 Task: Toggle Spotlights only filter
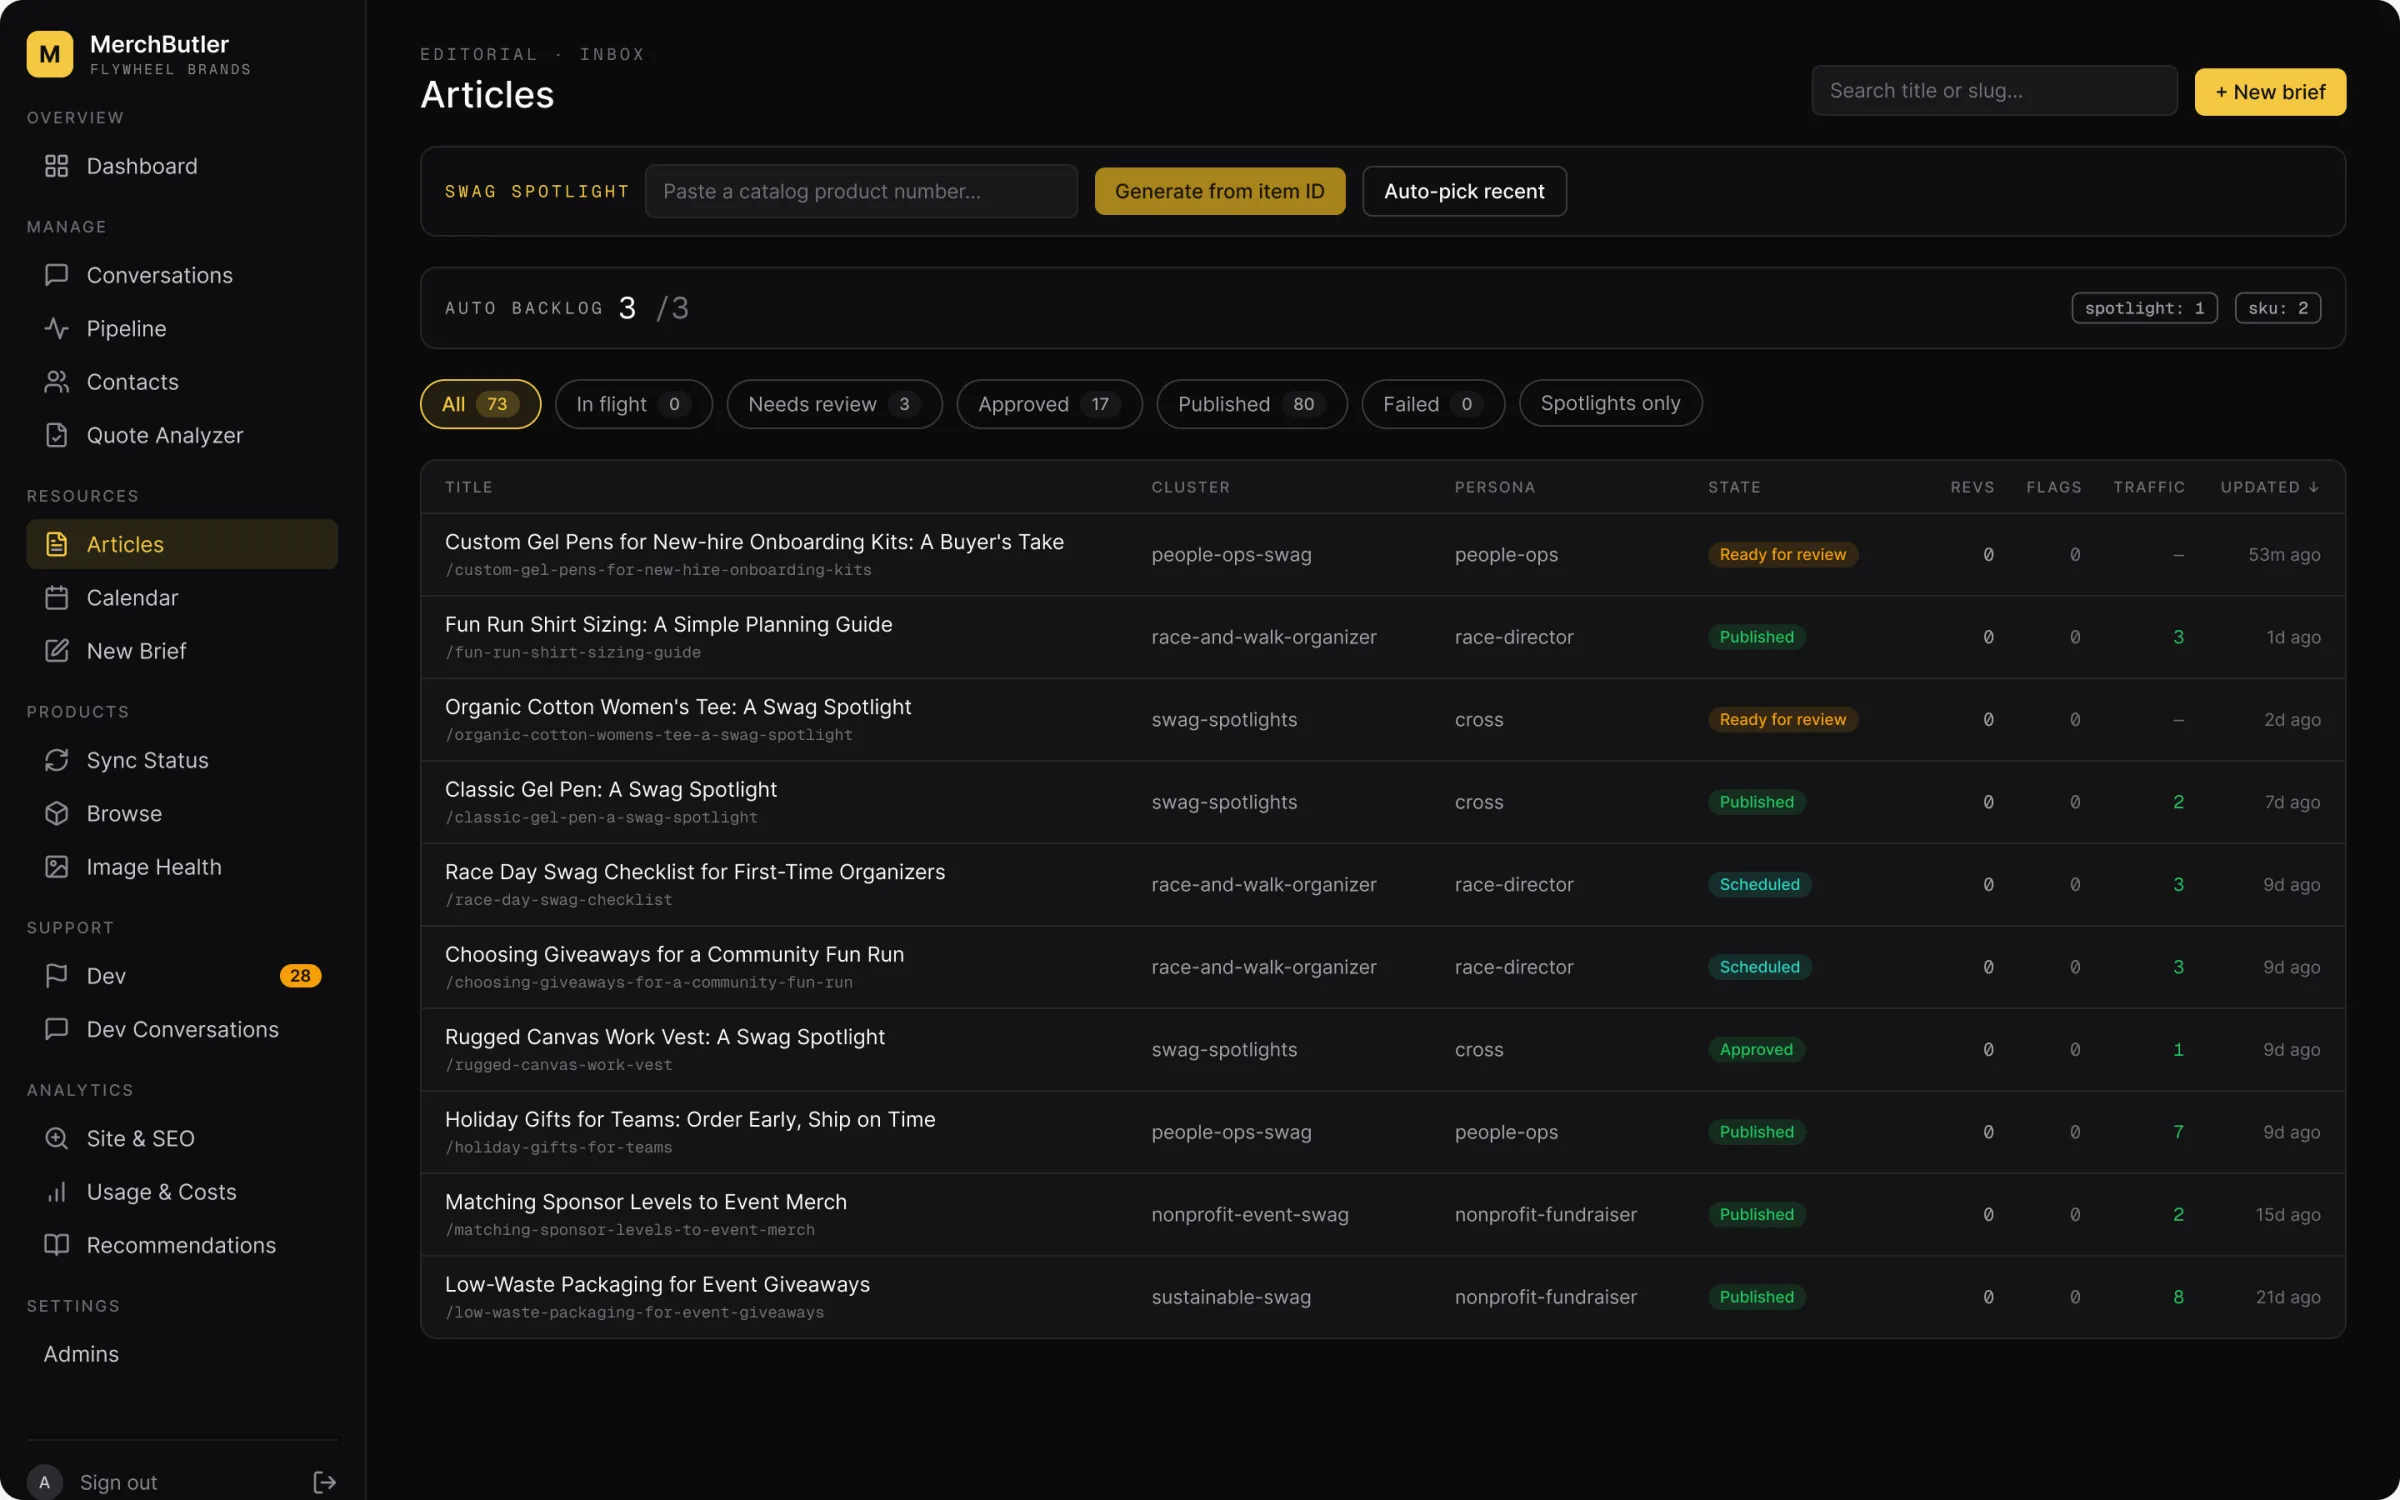(1610, 403)
